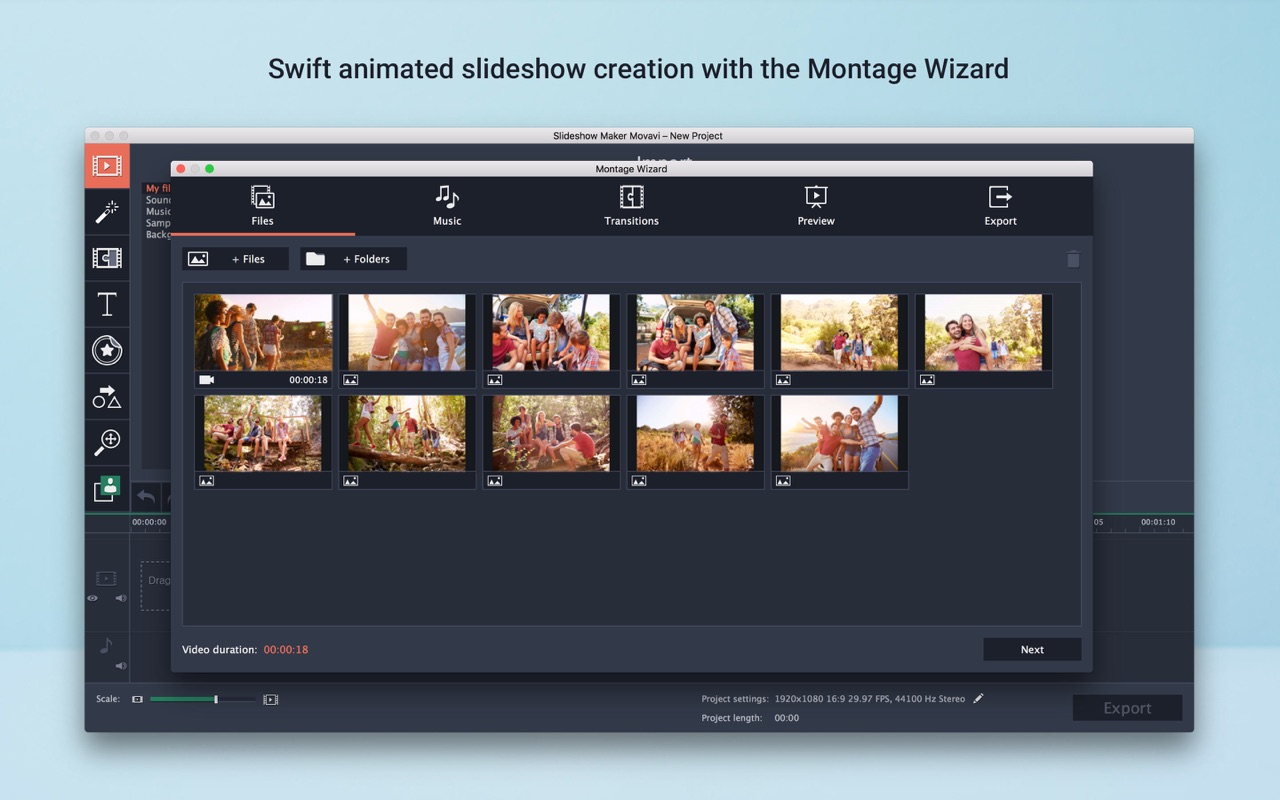
Task: Click the video track film icon in the timeline
Action: point(106,578)
